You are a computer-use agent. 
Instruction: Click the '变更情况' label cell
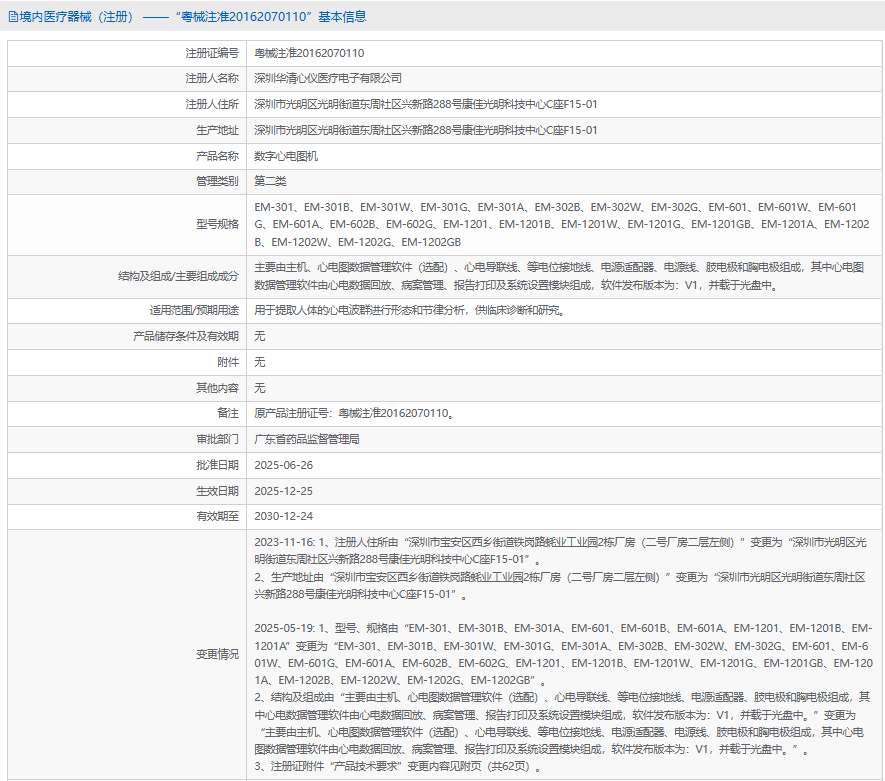pos(127,655)
